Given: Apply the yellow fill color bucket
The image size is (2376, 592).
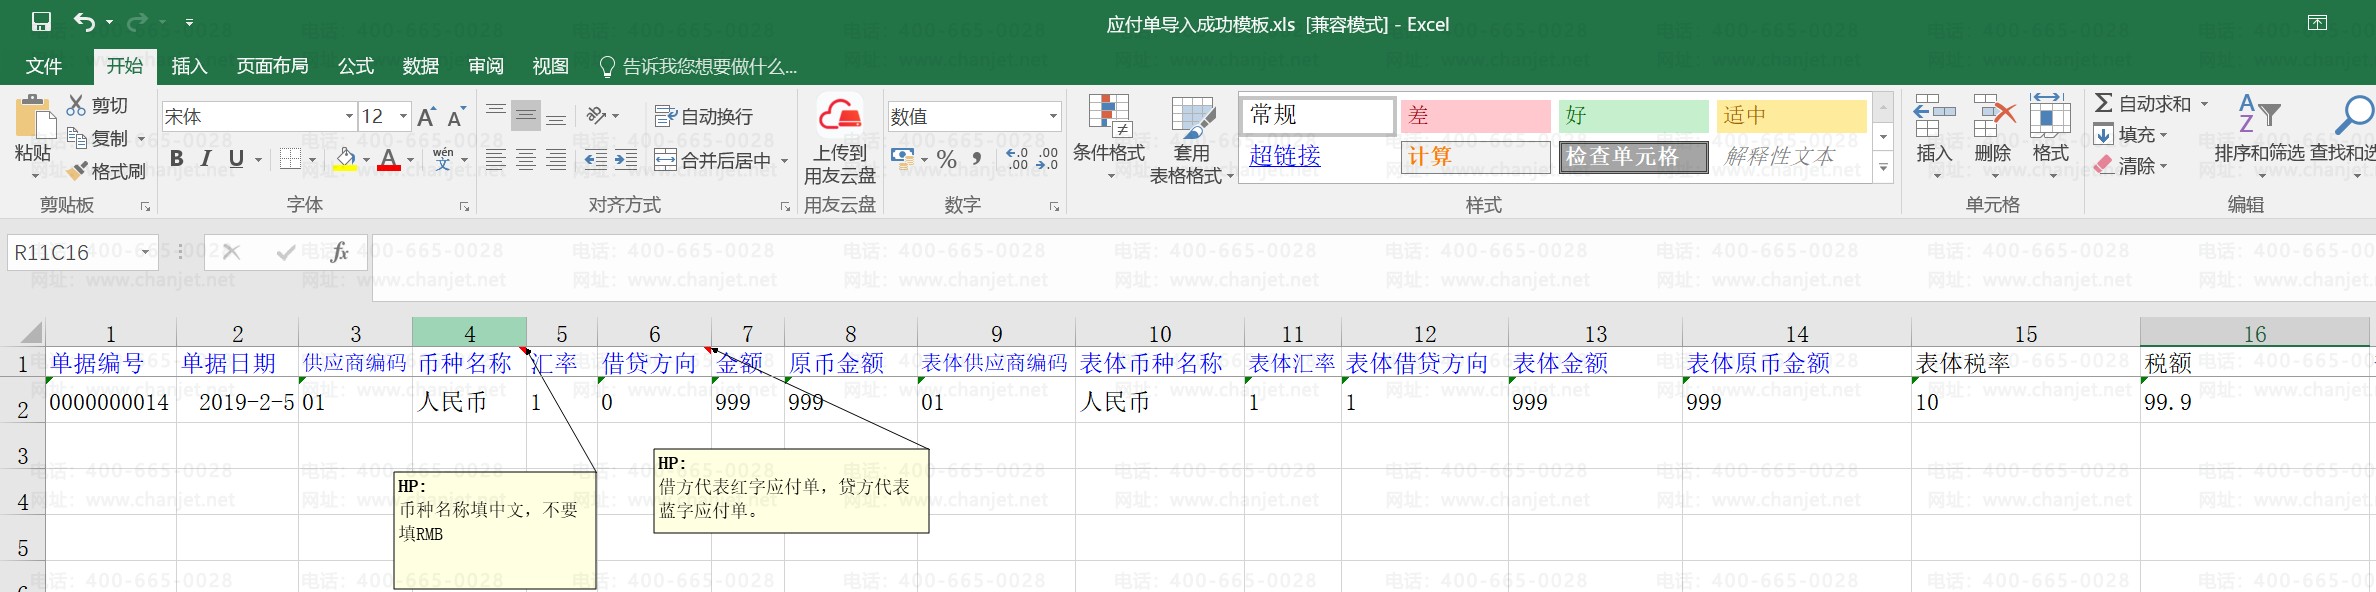Looking at the screenshot, I should pos(345,160).
